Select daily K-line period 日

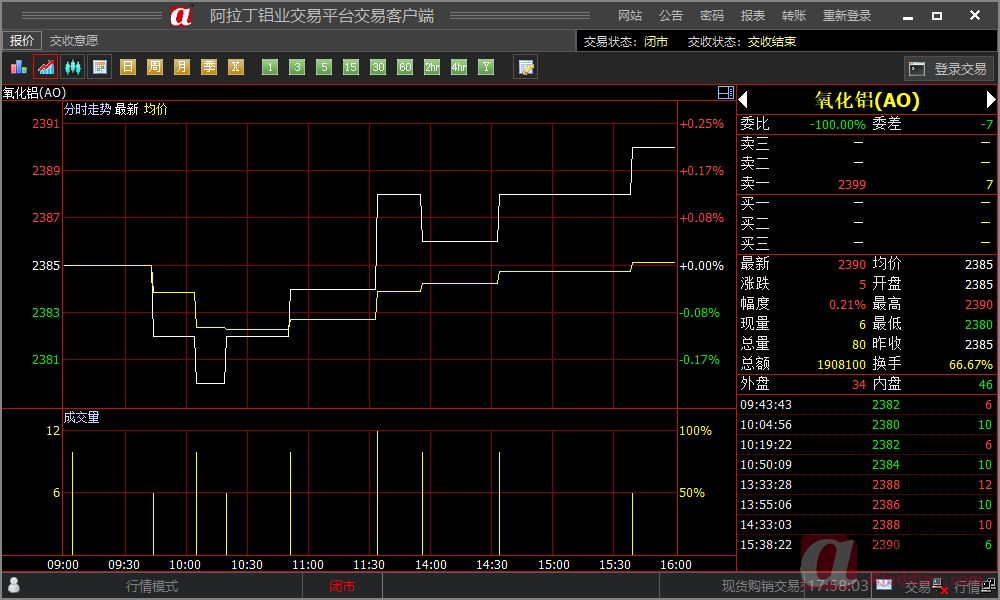tap(128, 67)
